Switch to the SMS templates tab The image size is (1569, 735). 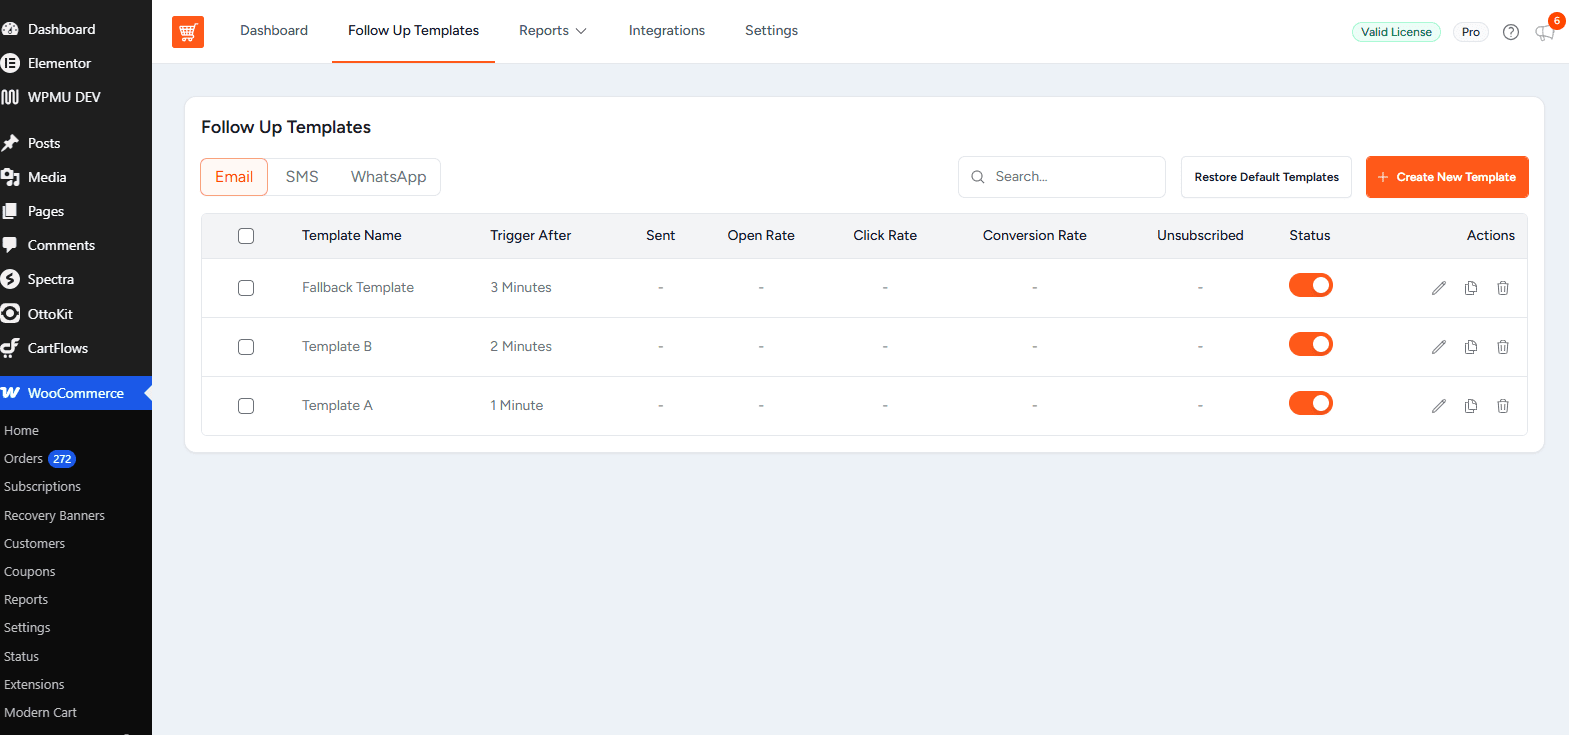click(302, 177)
